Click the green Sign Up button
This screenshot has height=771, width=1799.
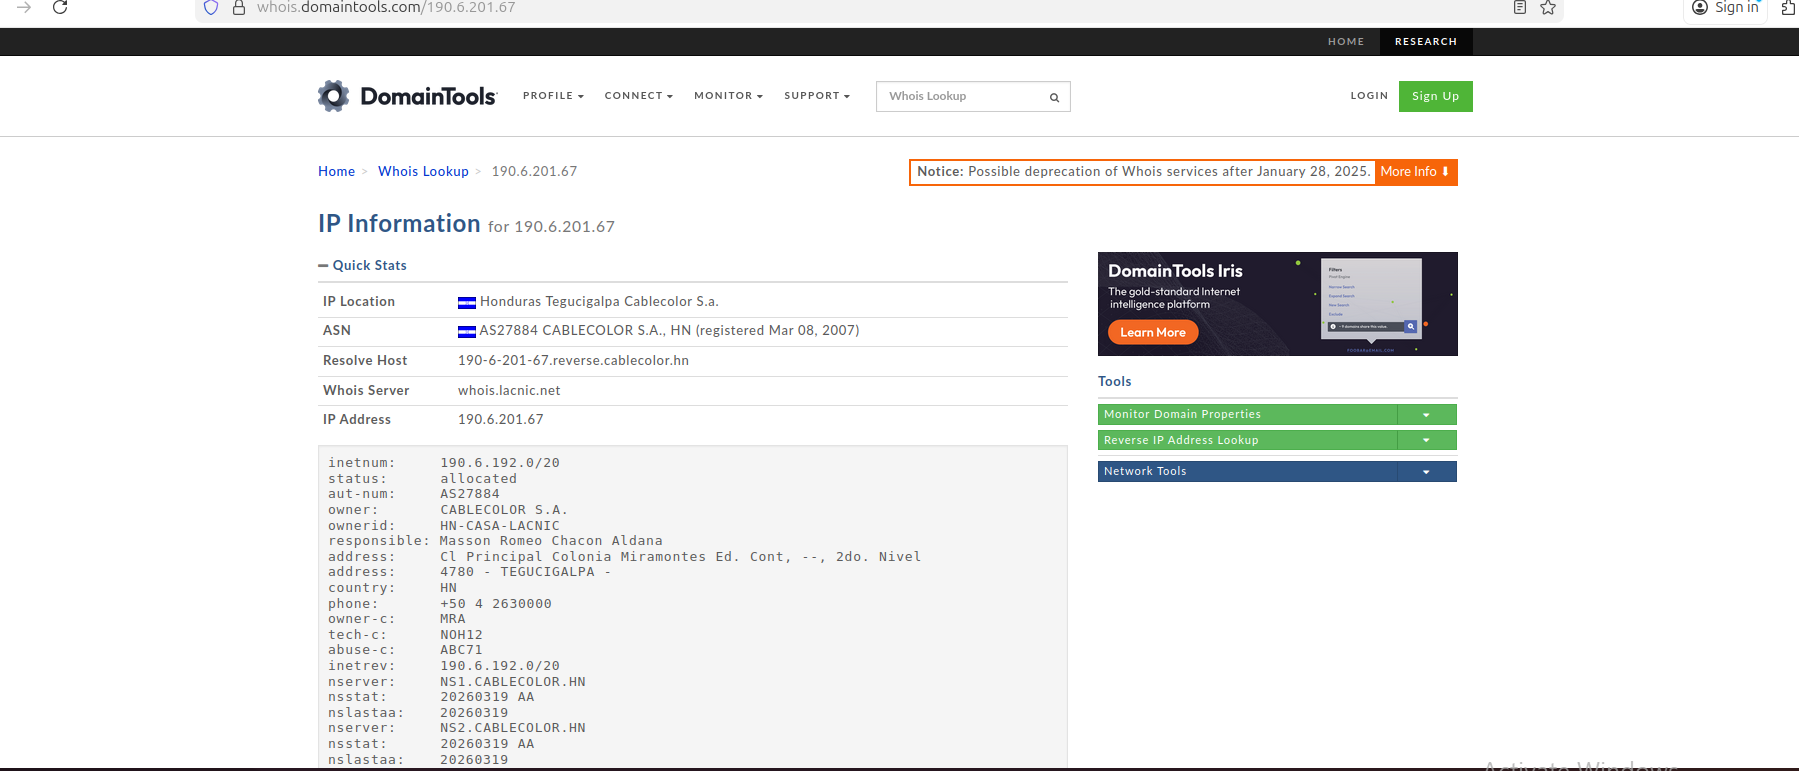pyautogui.click(x=1435, y=96)
